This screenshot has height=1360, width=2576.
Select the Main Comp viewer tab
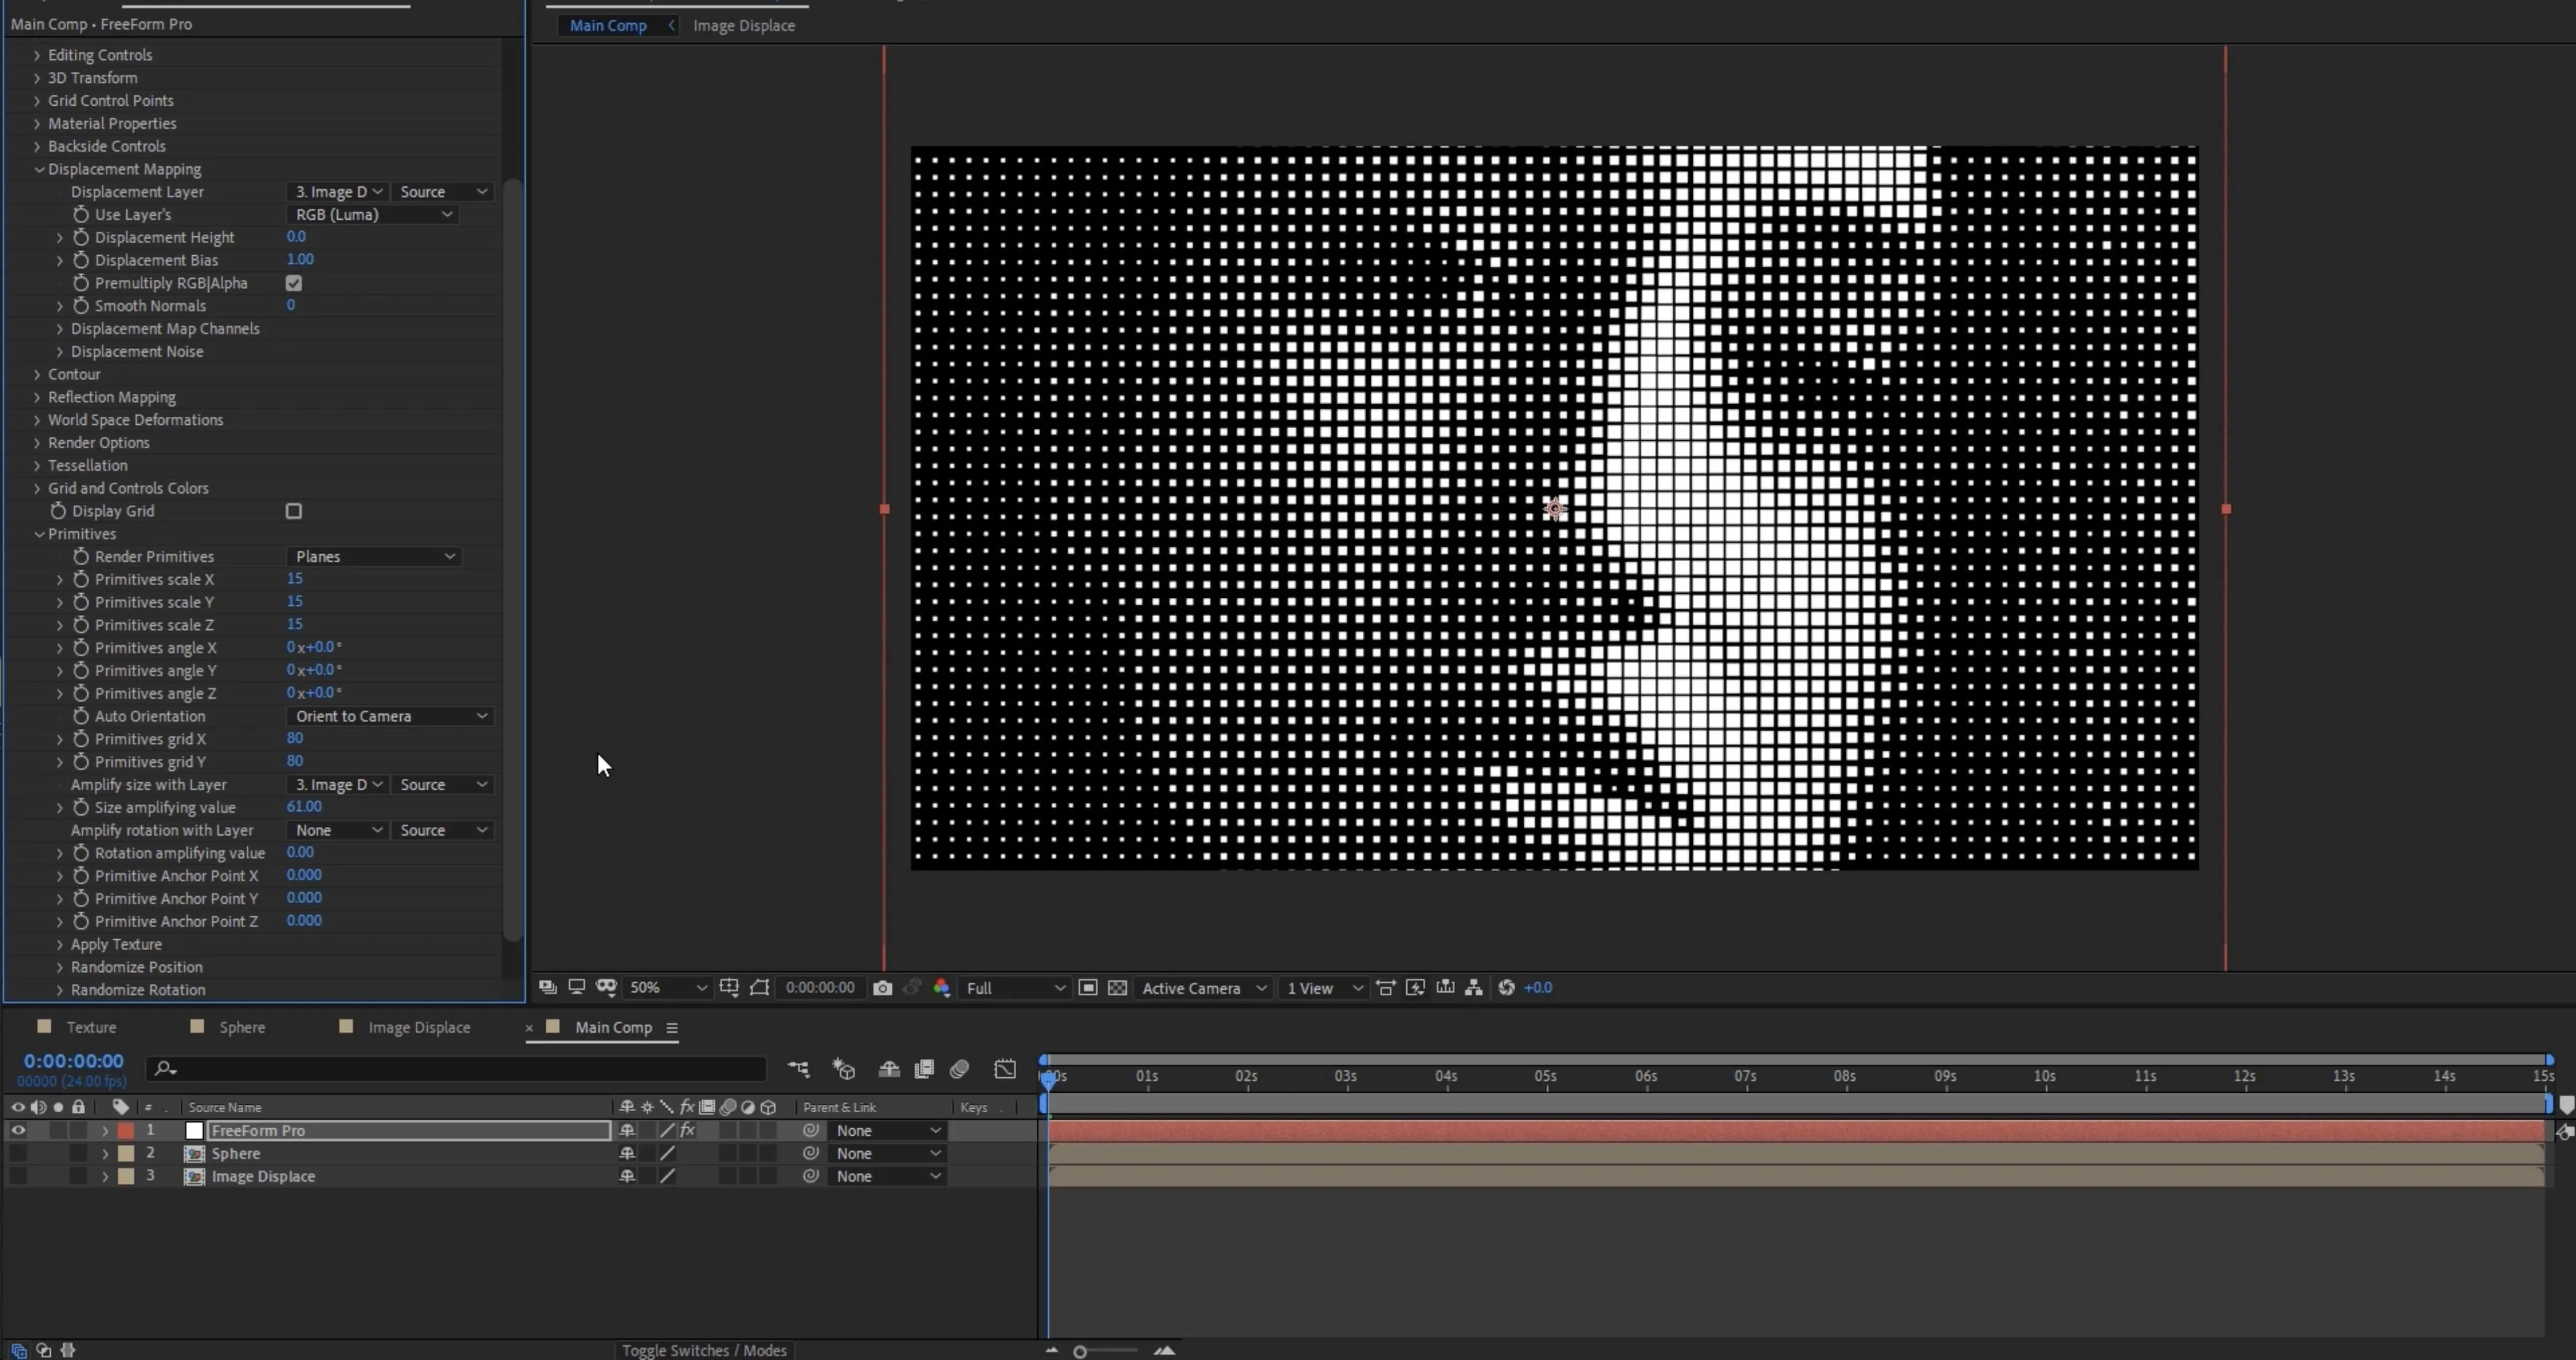pos(608,26)
